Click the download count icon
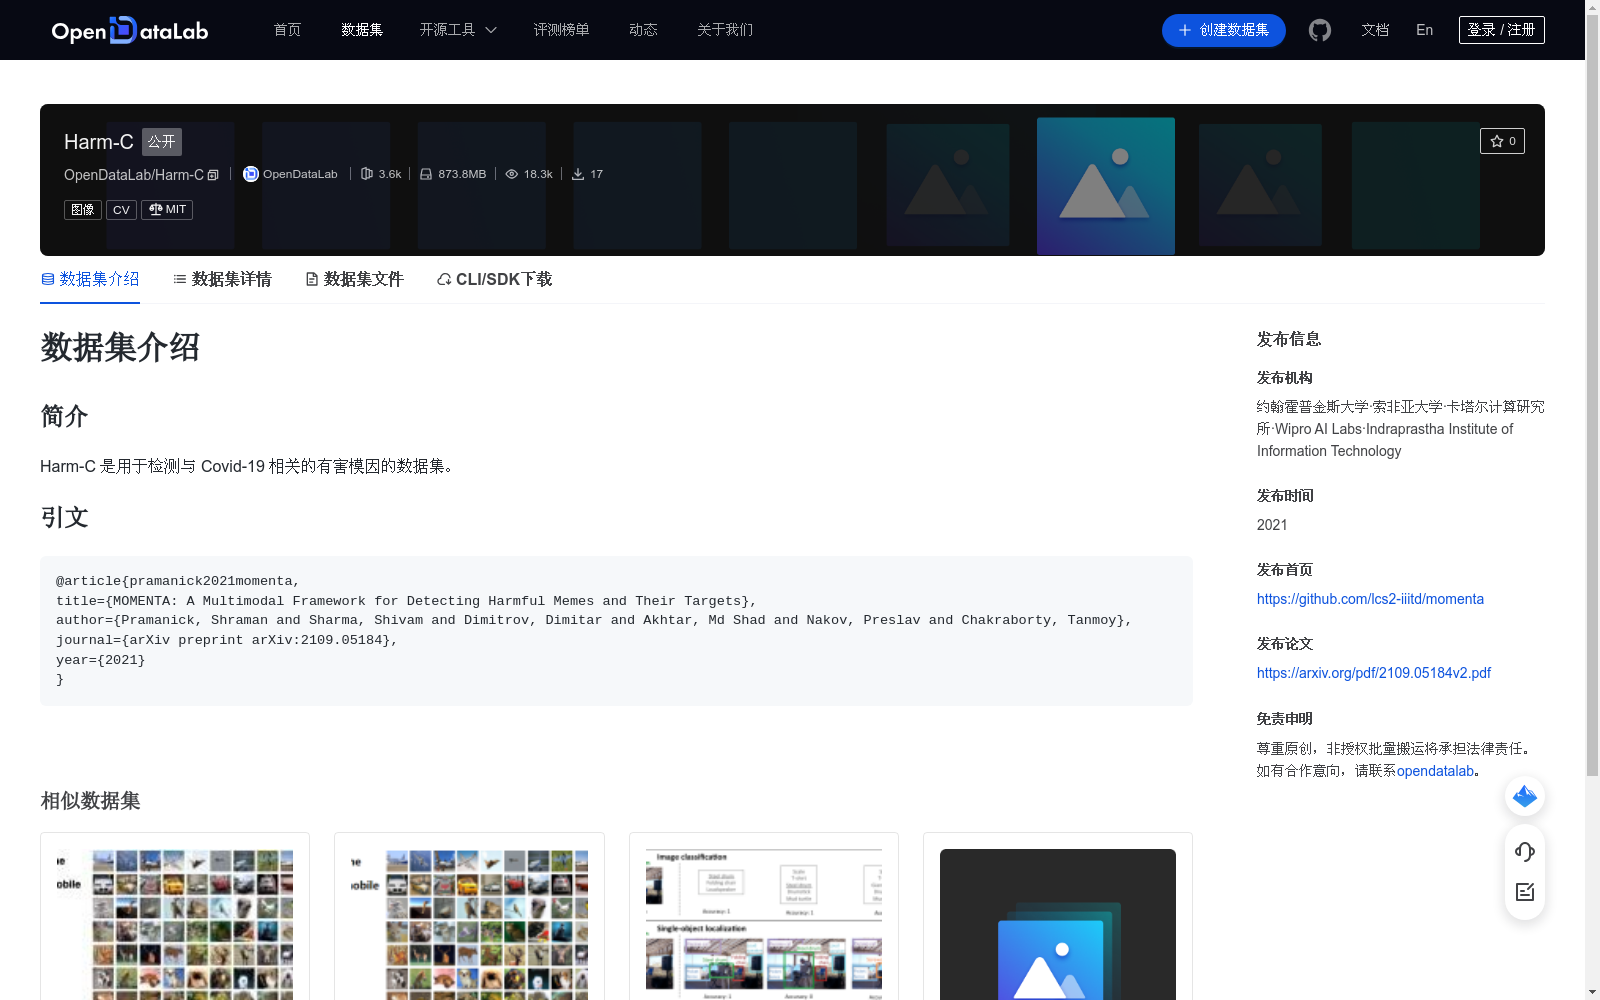This screenshot has height=1000, width=1600. [x=578, y=174]
